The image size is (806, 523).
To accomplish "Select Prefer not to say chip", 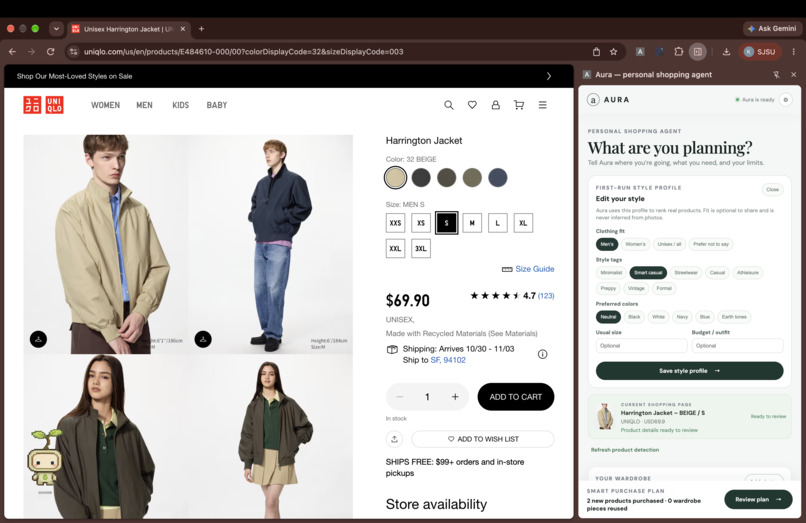I will (x=711, y=244).
